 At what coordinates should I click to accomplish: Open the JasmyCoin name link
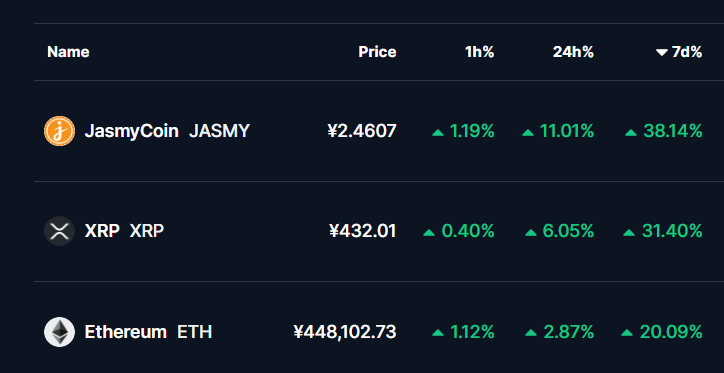coord(132,132)
